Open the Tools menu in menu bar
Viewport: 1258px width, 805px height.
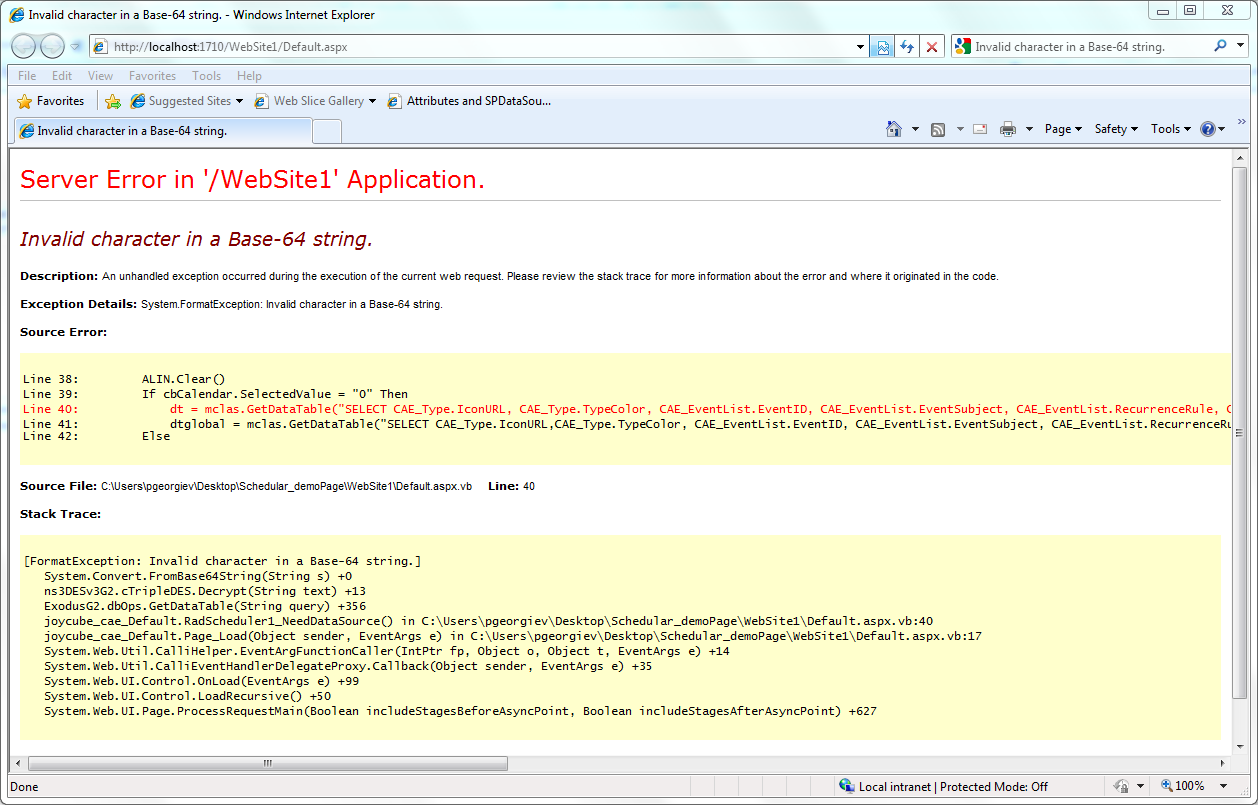coord(207,76)
